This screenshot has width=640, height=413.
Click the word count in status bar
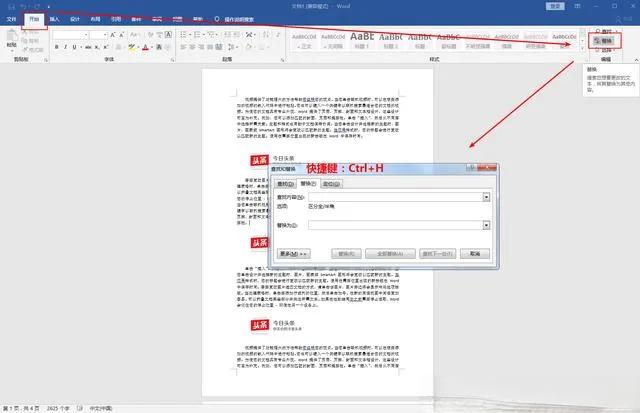pos(58,408)
